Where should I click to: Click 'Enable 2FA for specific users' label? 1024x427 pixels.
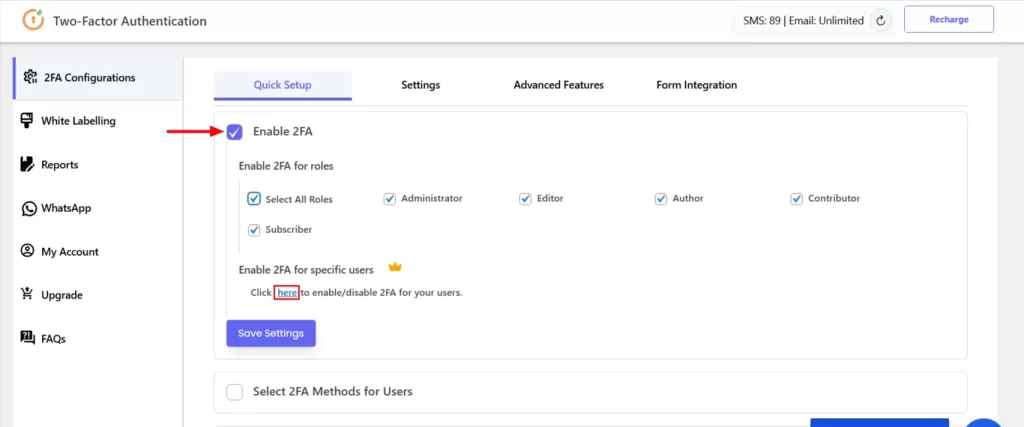click(x=306, y=269)
